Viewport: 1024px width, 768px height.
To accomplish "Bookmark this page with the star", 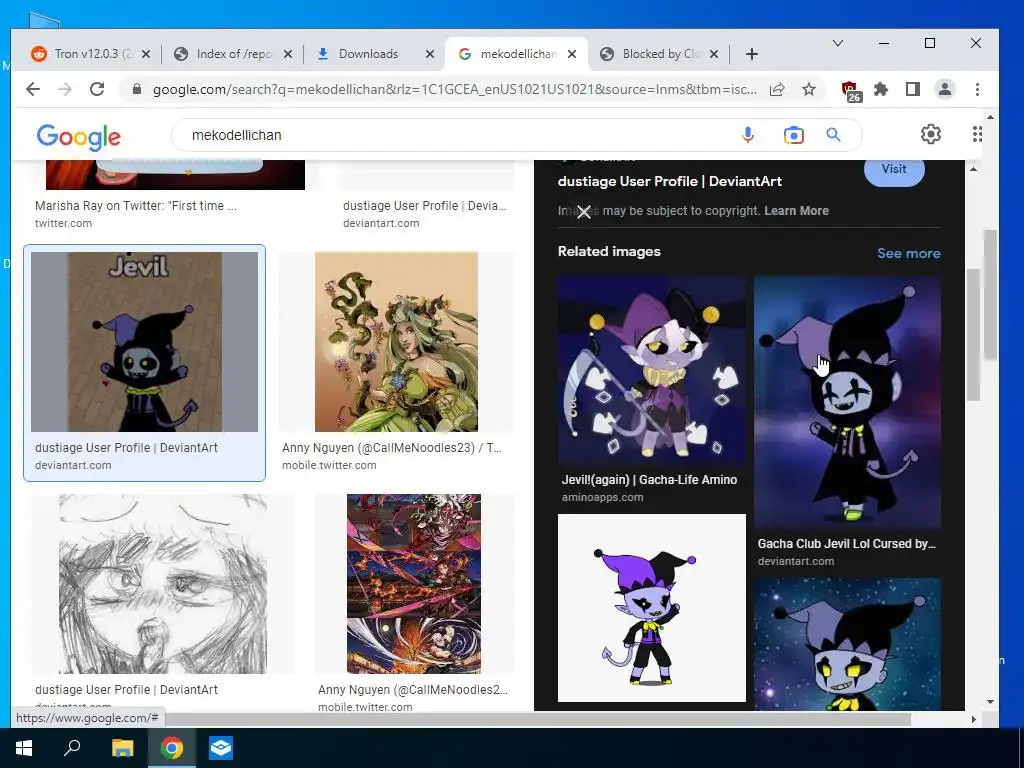I will [808, 89].
